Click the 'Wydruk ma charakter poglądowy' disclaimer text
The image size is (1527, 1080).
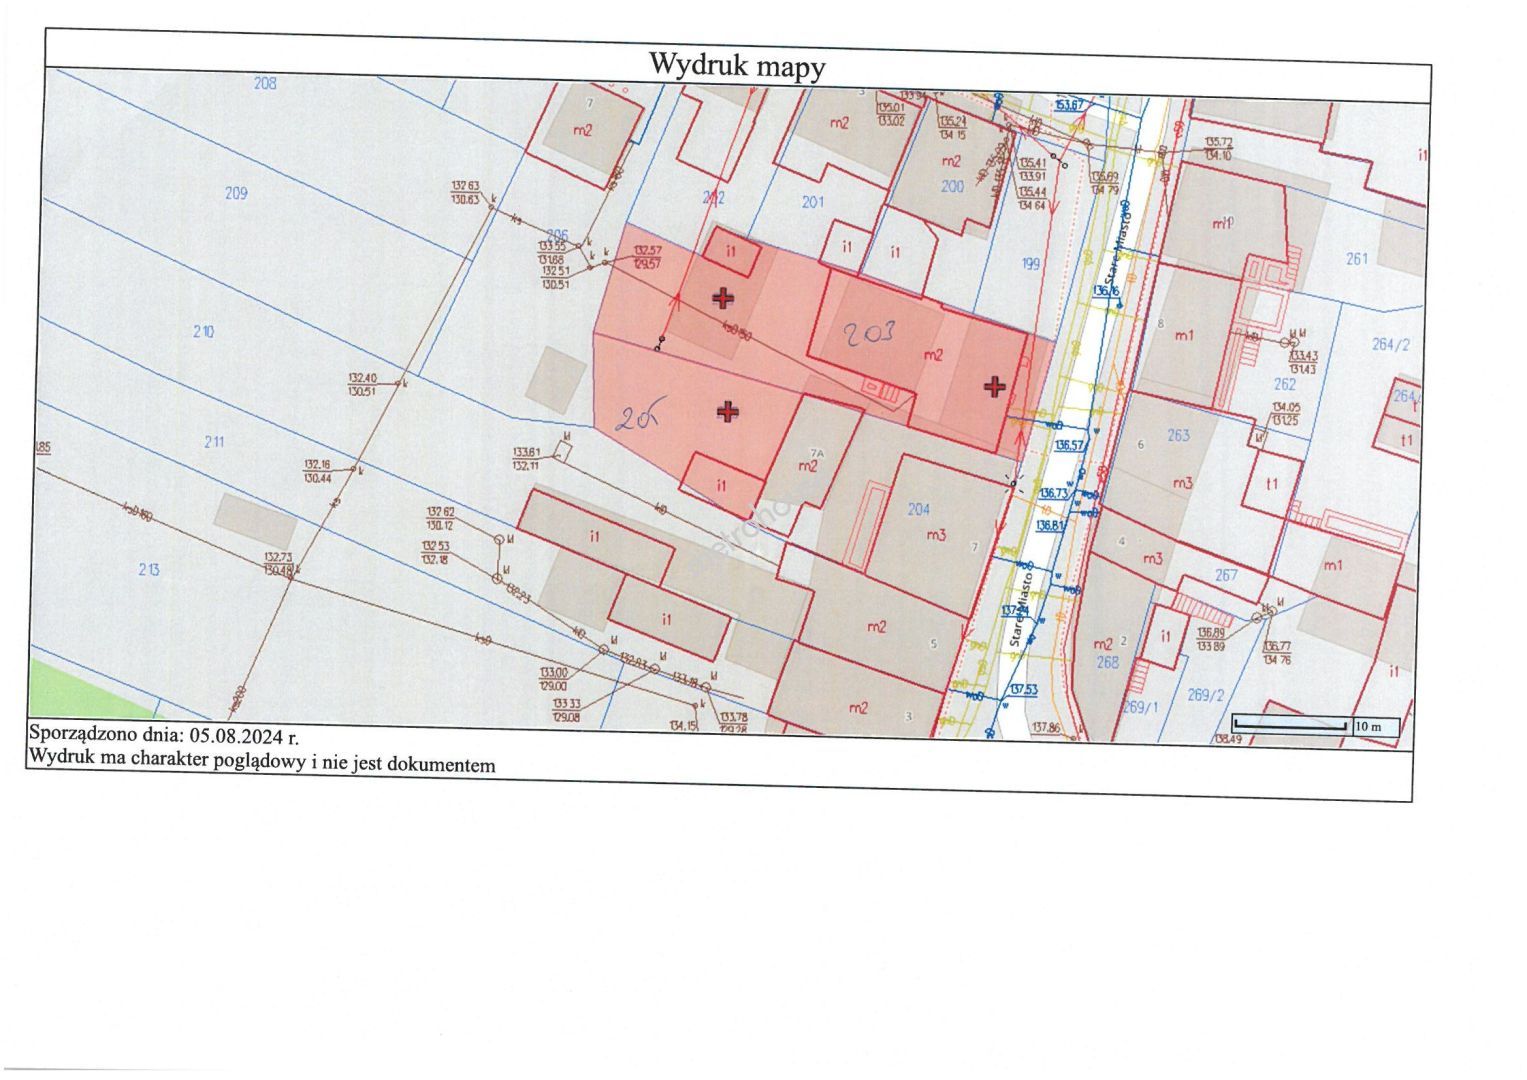pyautogui.click(x=262, y=761)
